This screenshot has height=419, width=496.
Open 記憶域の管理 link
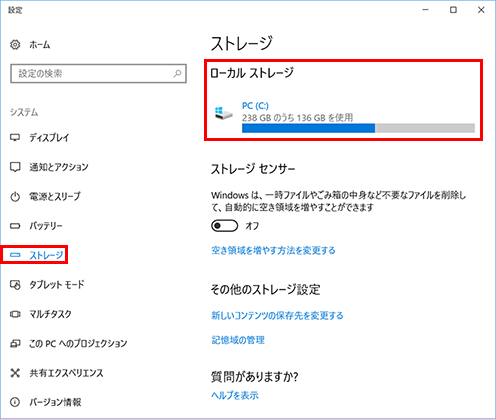pyautogui.click(x=238, y=340)
